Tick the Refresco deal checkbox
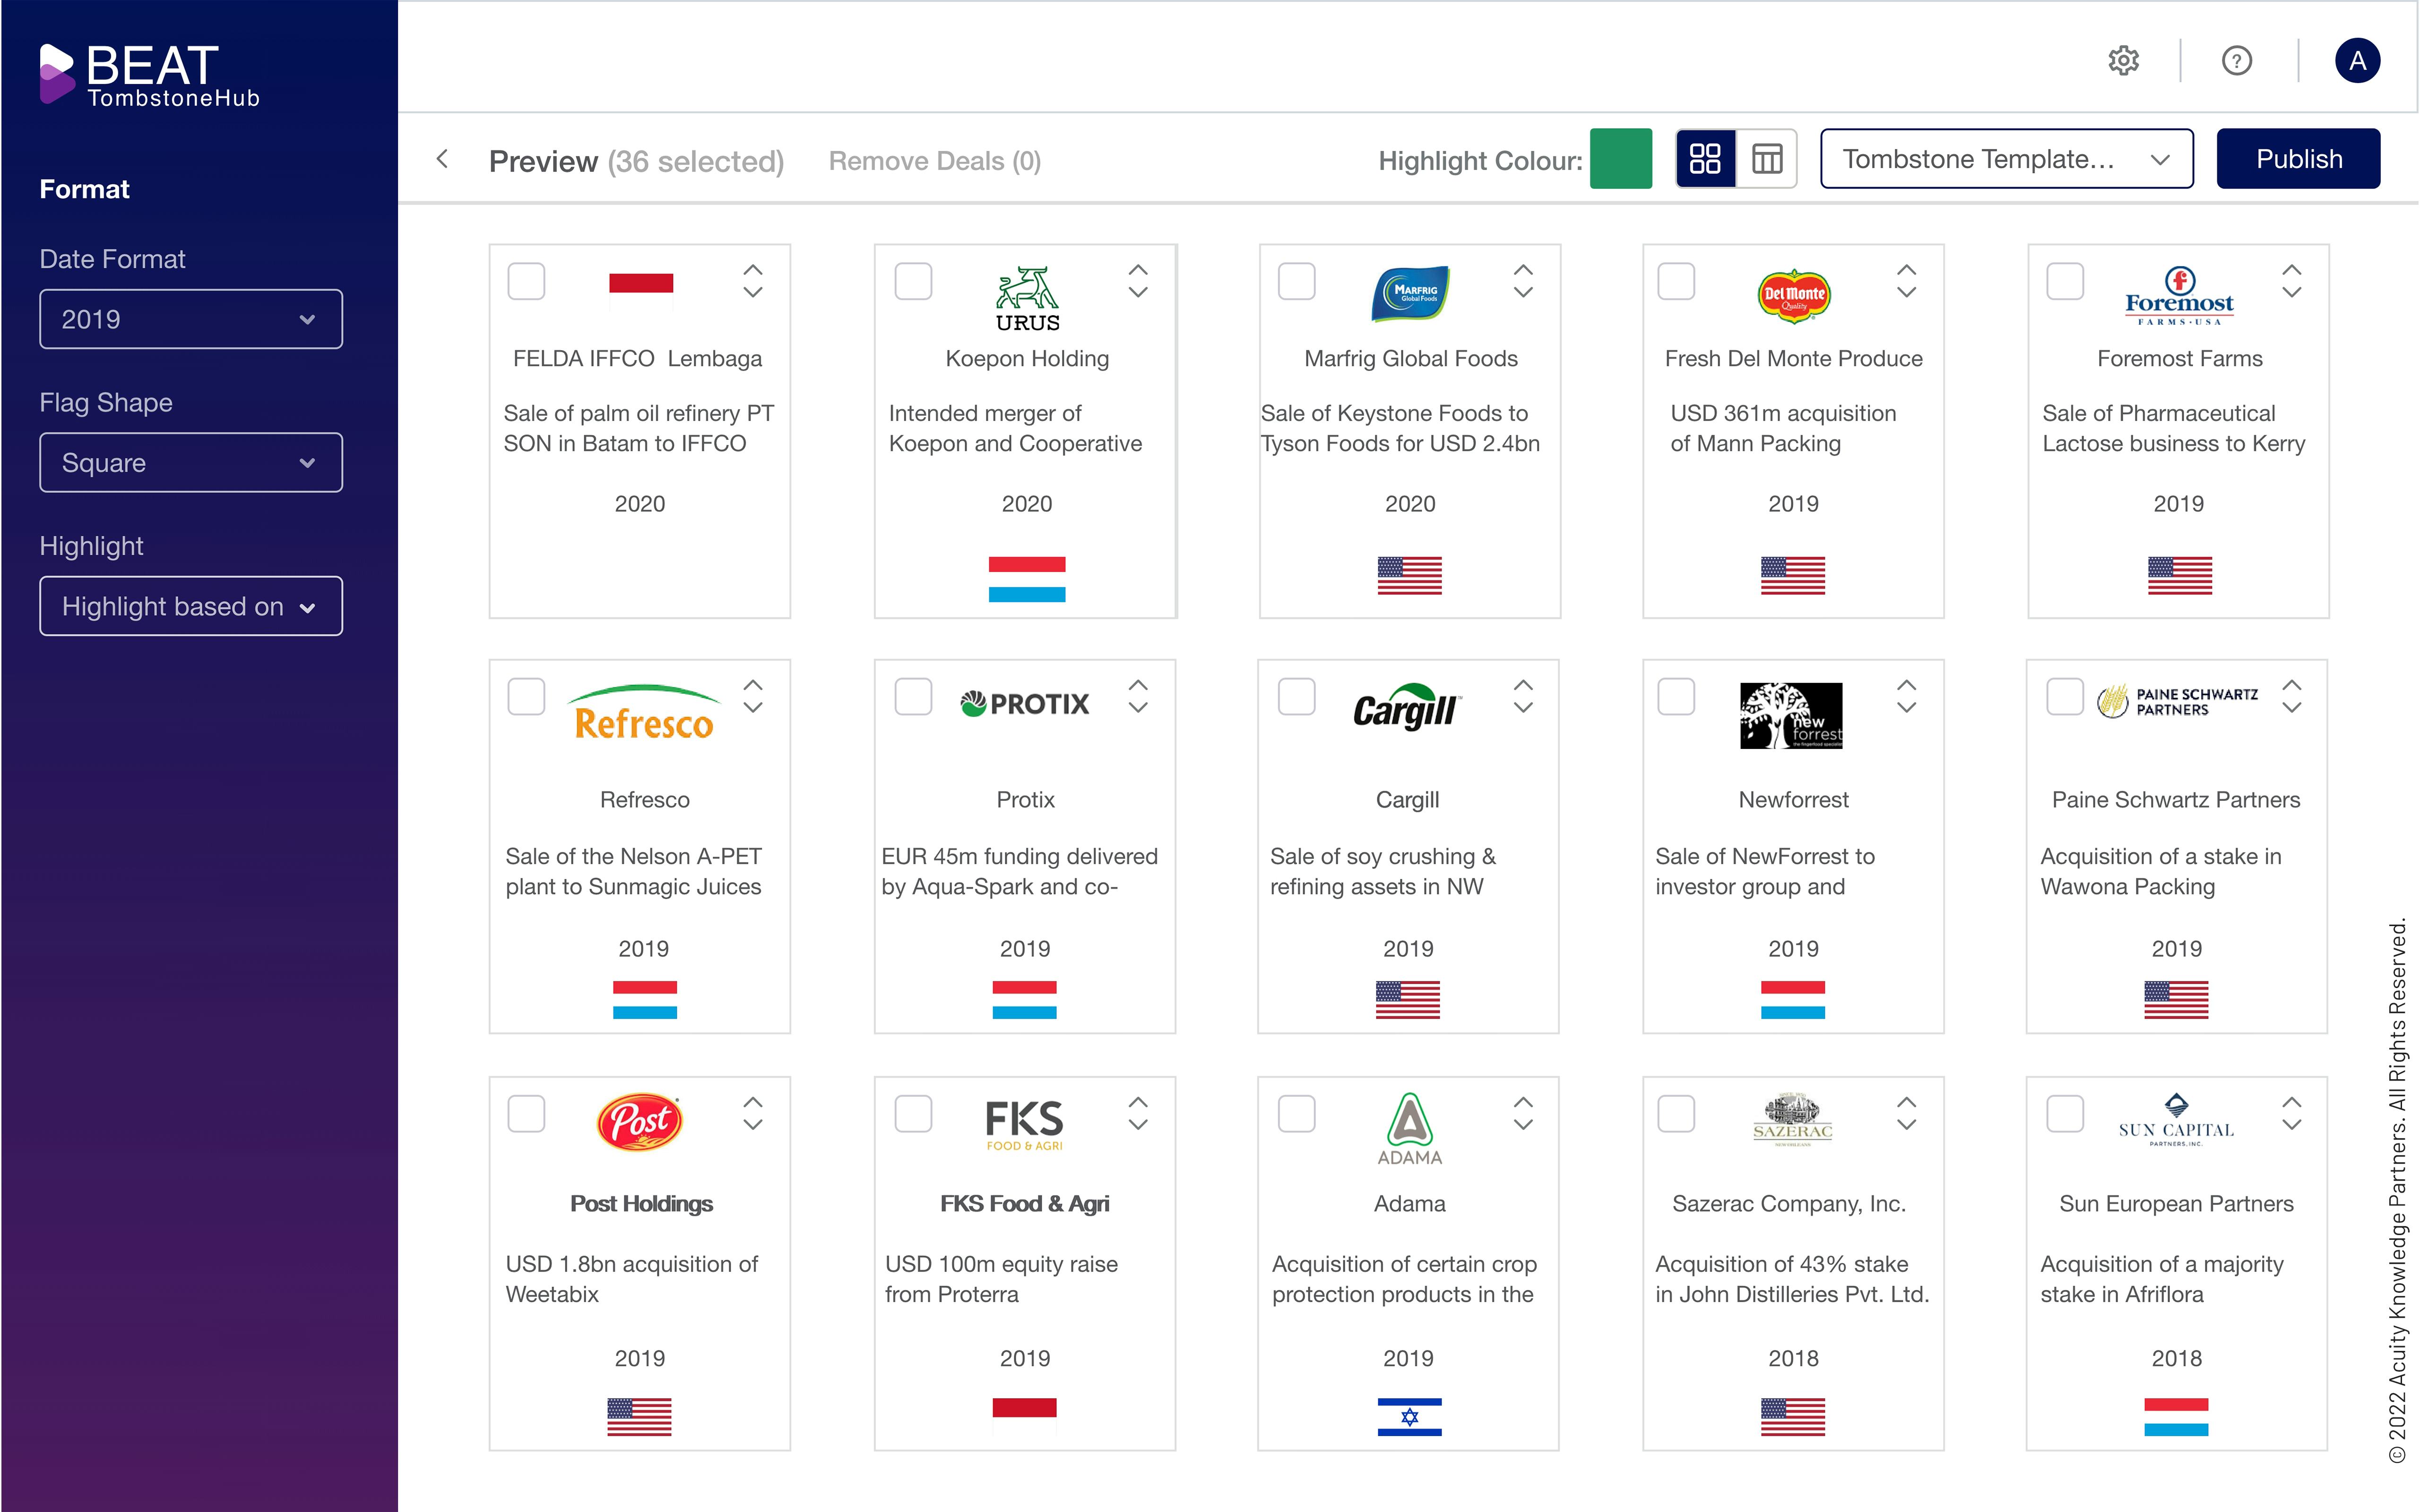 point(526,697)
